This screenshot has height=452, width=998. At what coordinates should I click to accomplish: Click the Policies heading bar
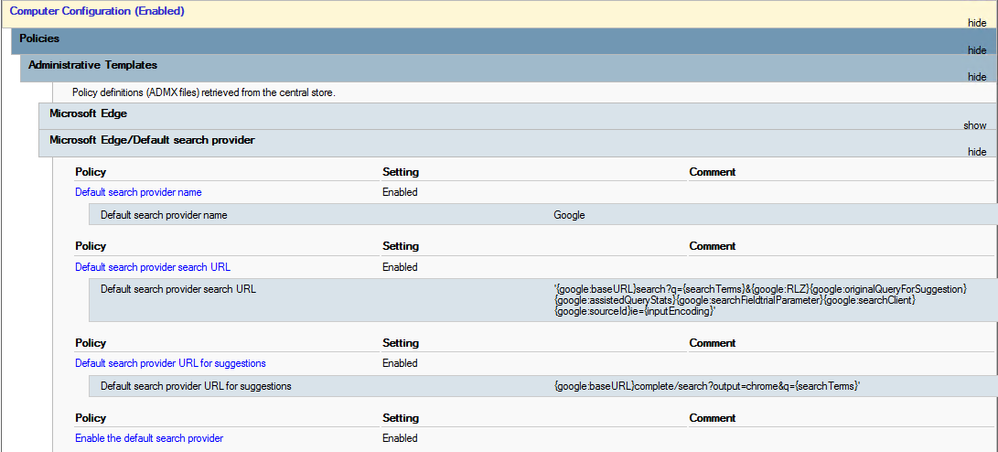point(39,38)
